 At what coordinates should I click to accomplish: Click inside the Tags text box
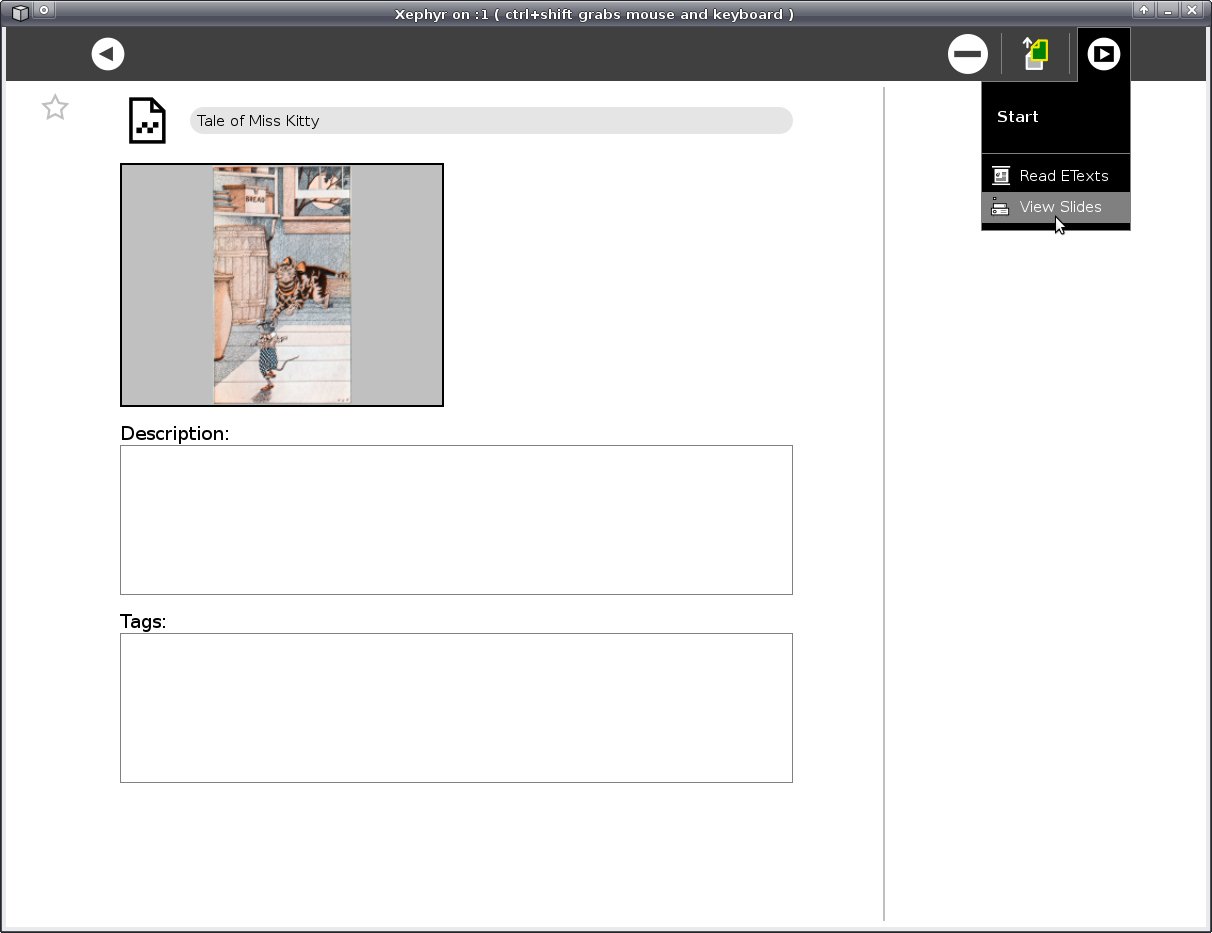pos(456,708)
